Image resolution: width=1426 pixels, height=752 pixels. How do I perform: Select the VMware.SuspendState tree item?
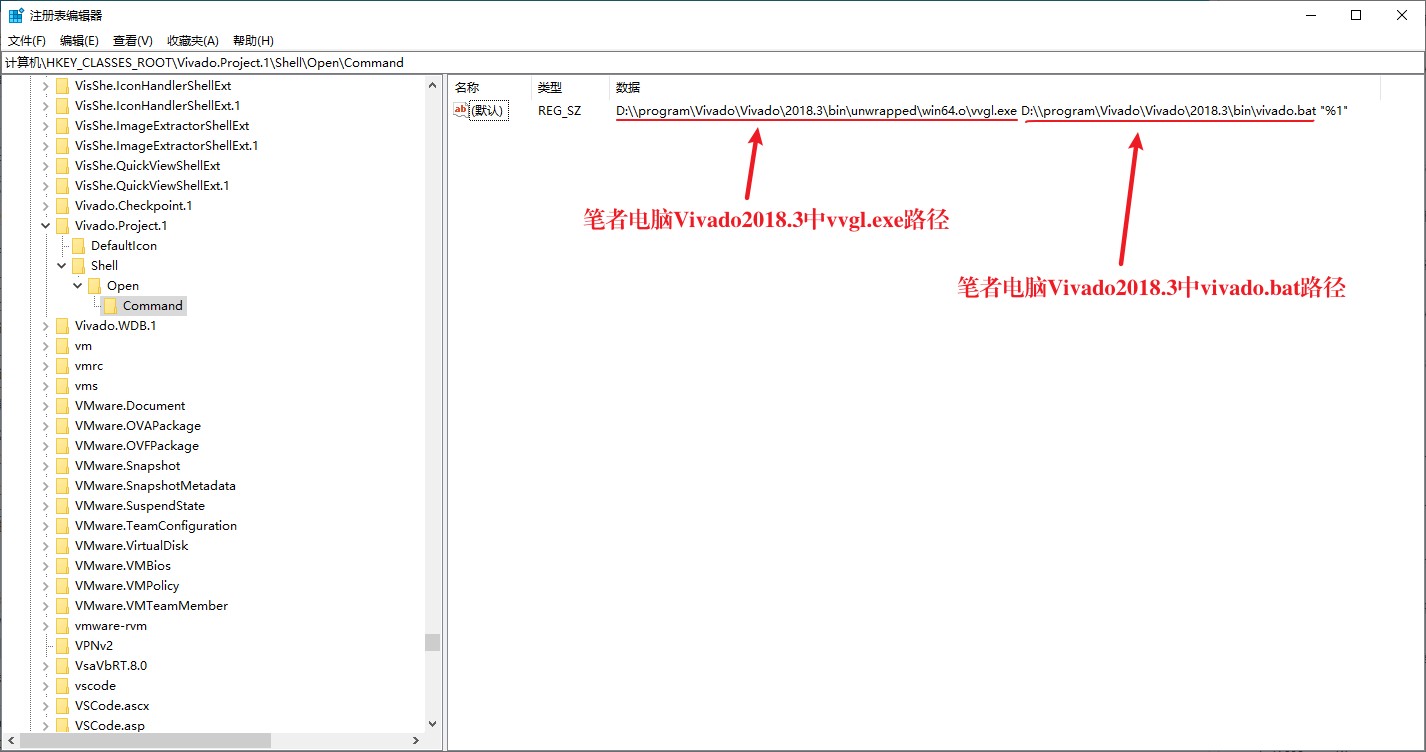point(139,506)
